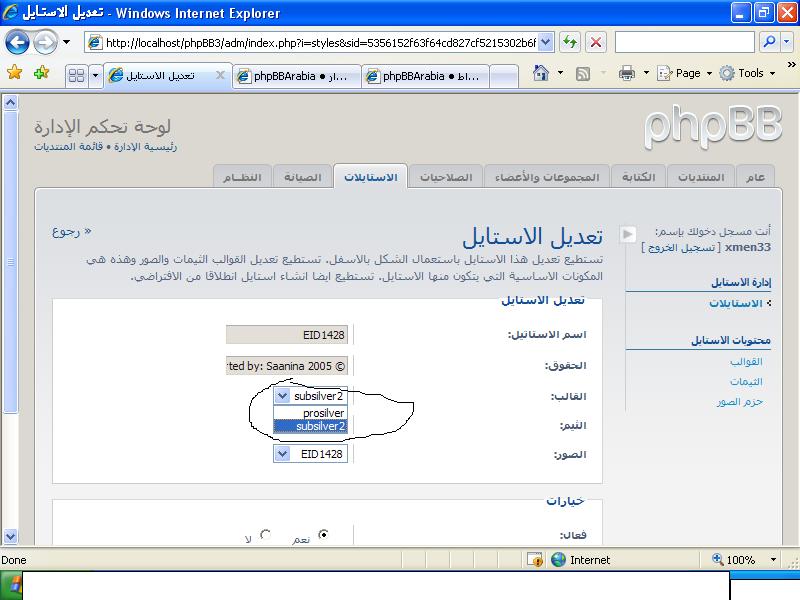Open the Quick Tabs grid icon
800x600 pixels.
tap(76, 75)
